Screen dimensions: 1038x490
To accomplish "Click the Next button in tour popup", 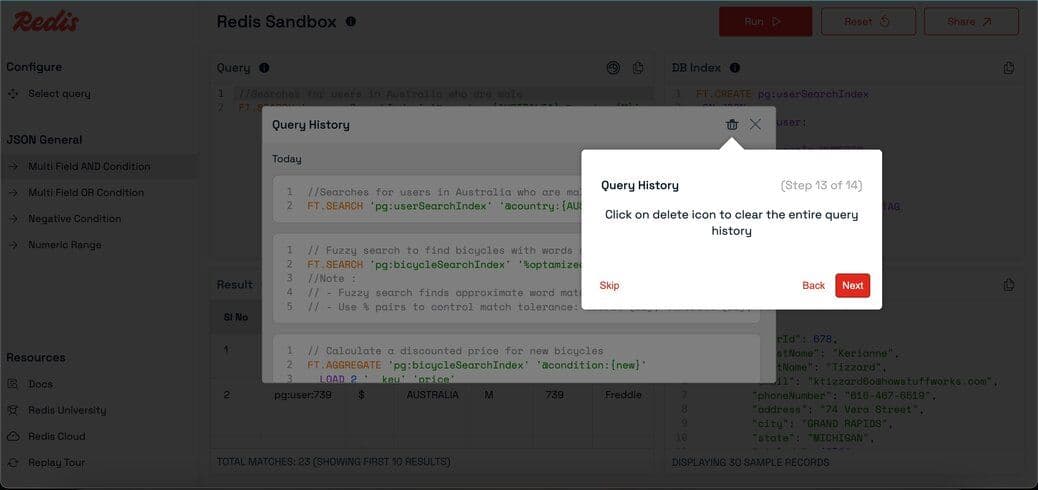I will point(852,285).
